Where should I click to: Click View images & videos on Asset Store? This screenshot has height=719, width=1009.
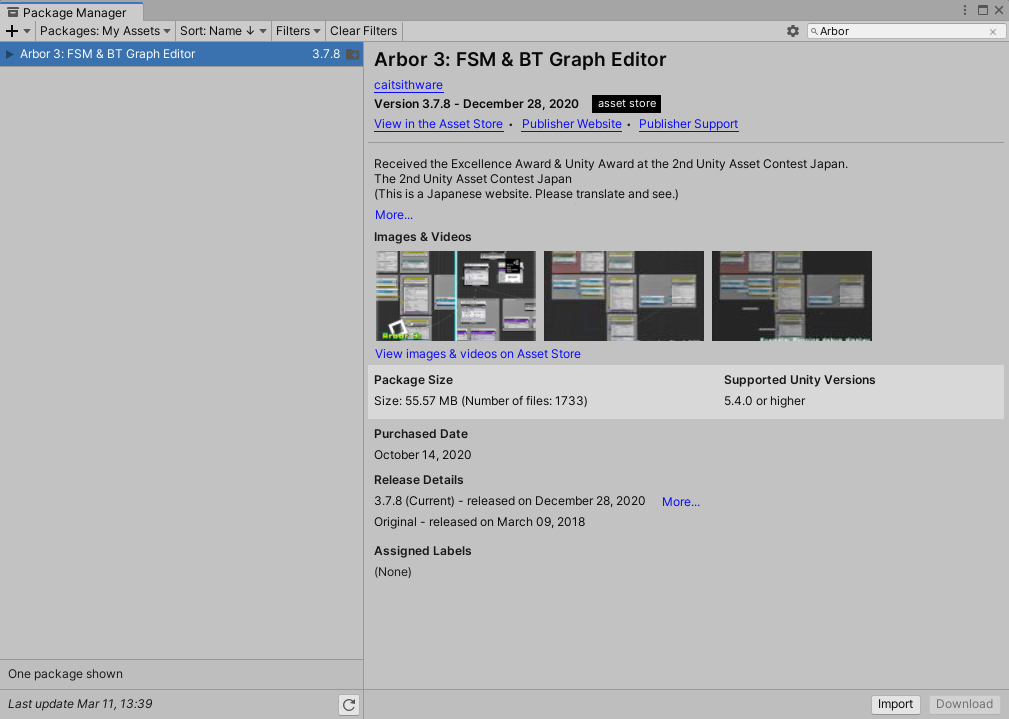pyautogui.click(x=478, y=354)
